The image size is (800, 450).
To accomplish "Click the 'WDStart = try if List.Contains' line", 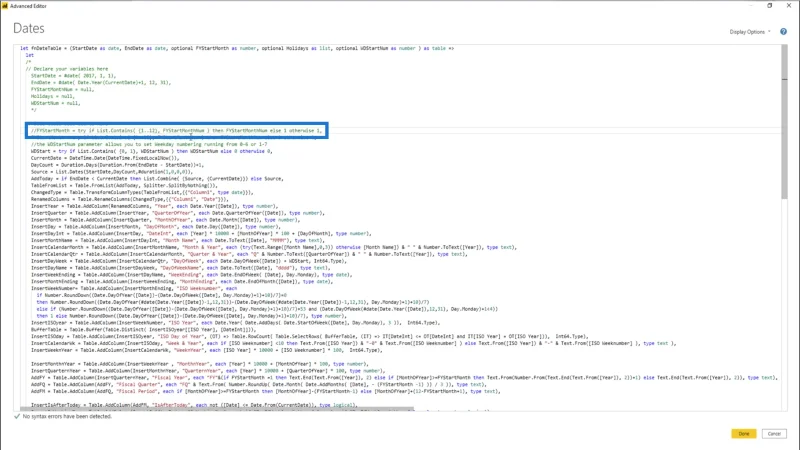I will 152,151.
